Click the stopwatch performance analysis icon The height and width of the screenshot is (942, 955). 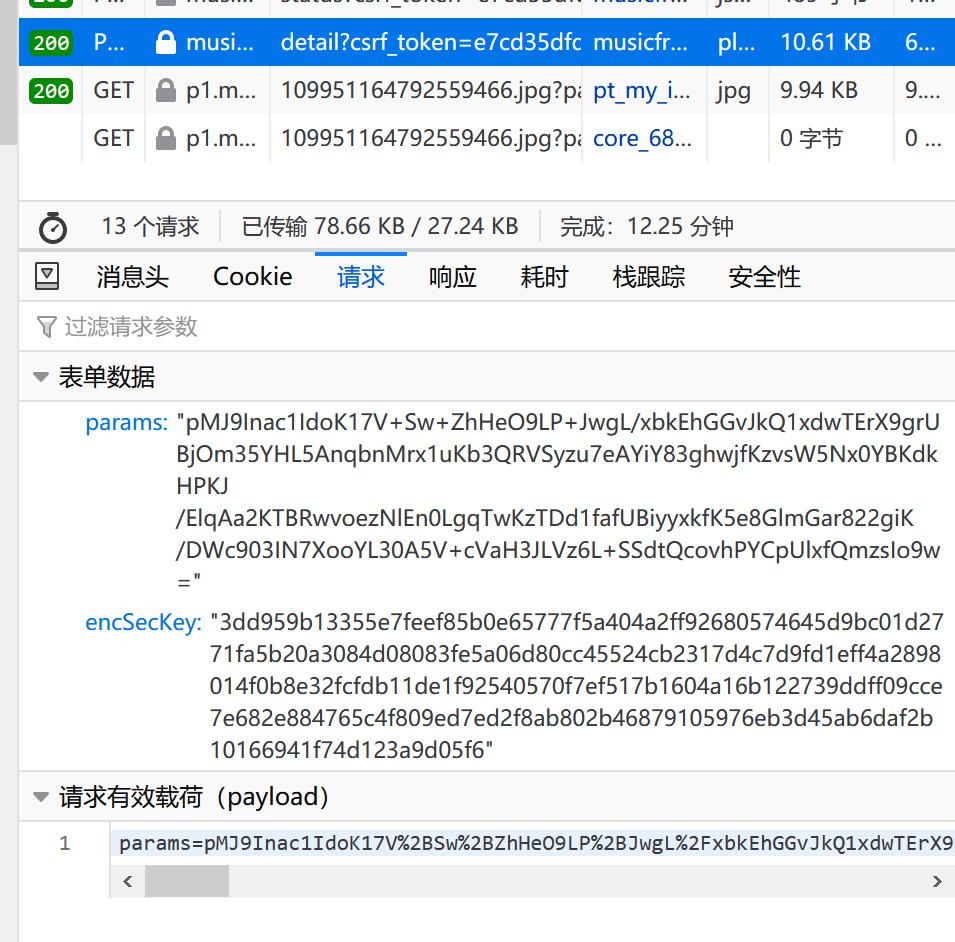tap(52, 227)
